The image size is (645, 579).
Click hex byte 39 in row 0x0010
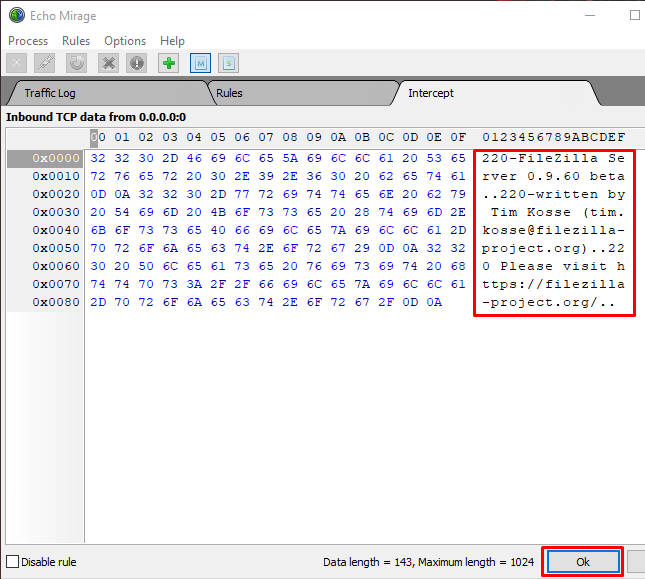[266, 176]
